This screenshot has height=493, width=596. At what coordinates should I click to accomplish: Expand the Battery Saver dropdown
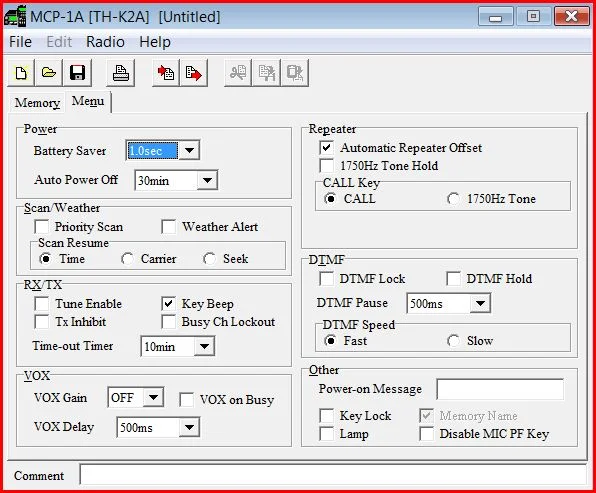189,151
